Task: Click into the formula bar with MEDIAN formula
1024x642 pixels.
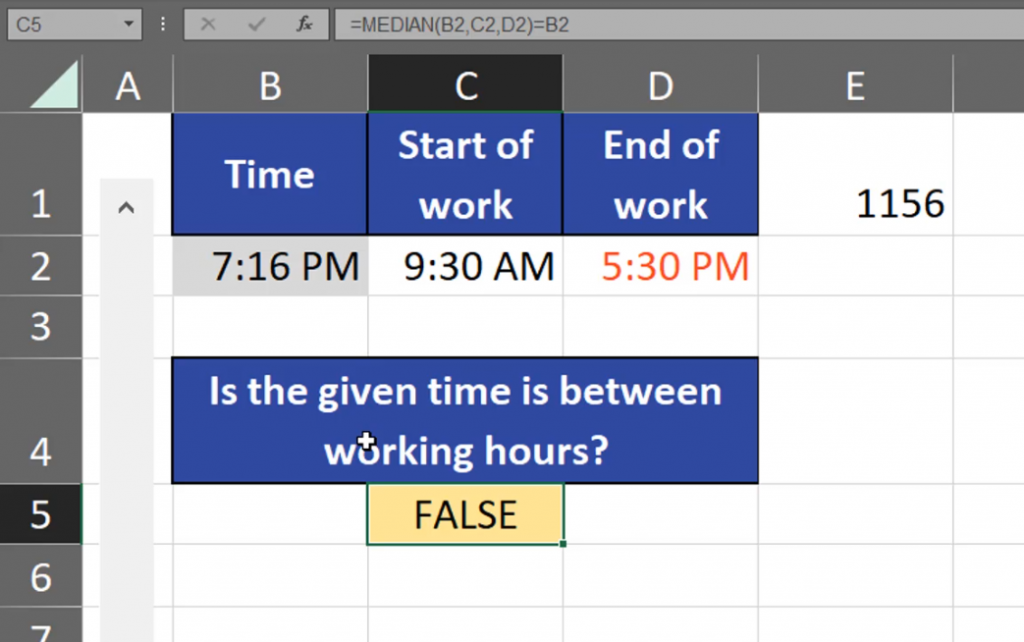Action: click(x=680, y=24)
